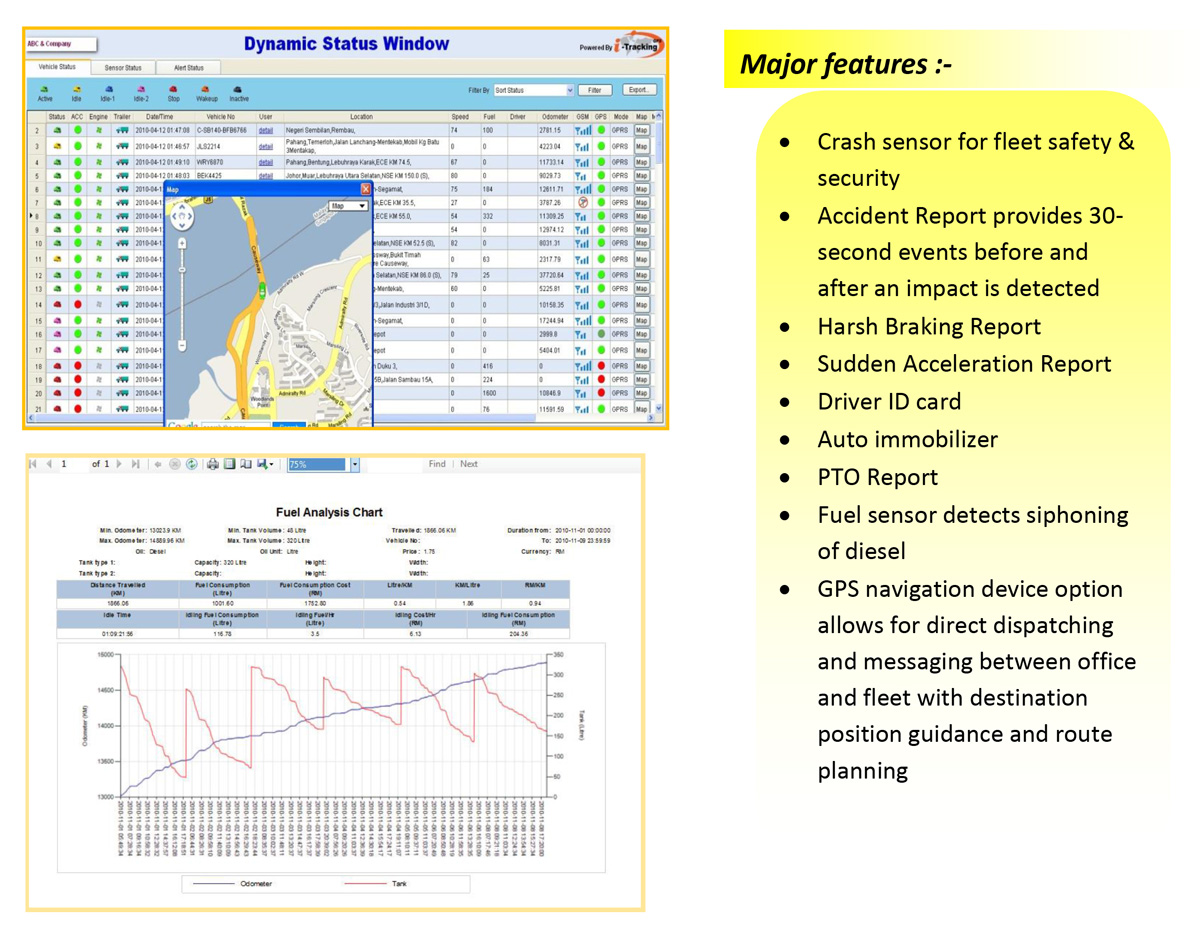Select the Idle-1 status icon
This screenshot has height=938, width=1200.
(107, 90)
